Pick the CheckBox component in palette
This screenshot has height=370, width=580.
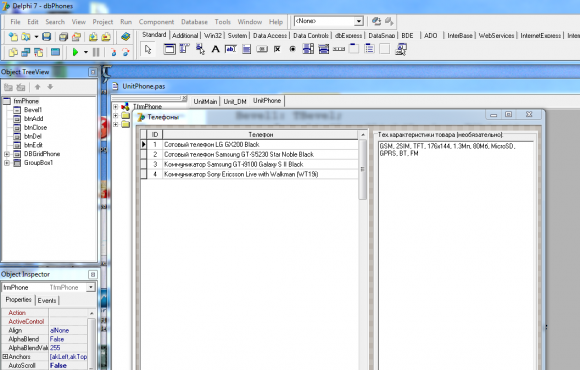[x=277, y=49]
